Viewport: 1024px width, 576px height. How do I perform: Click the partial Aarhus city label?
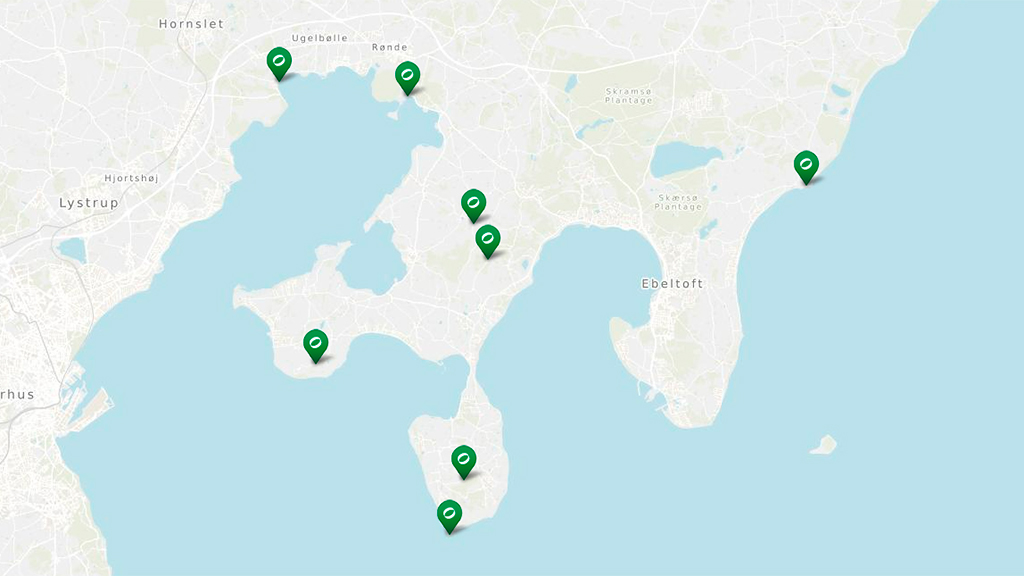coord(17,394)
